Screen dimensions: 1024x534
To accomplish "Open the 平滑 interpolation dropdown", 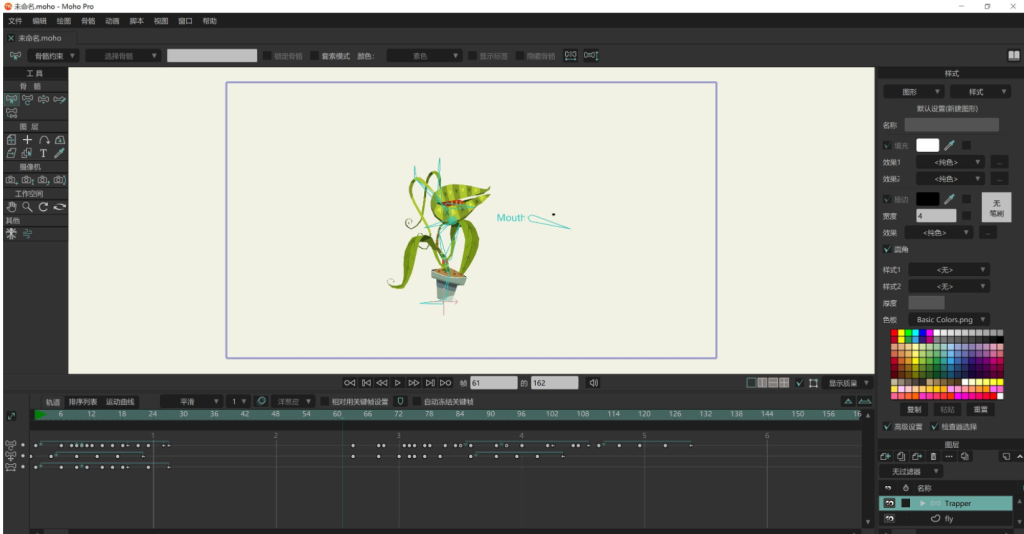I will point(191,401).
